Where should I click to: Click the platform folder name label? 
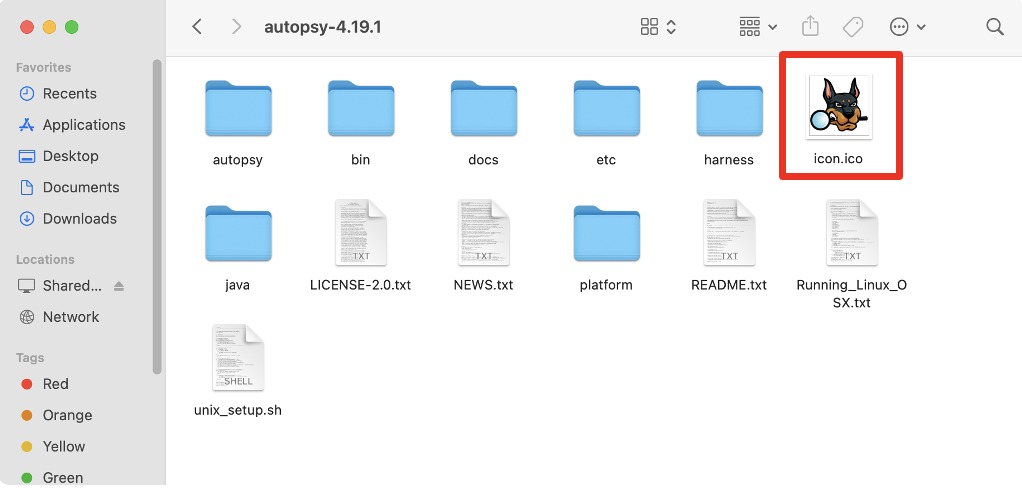(x=606, y=285)
